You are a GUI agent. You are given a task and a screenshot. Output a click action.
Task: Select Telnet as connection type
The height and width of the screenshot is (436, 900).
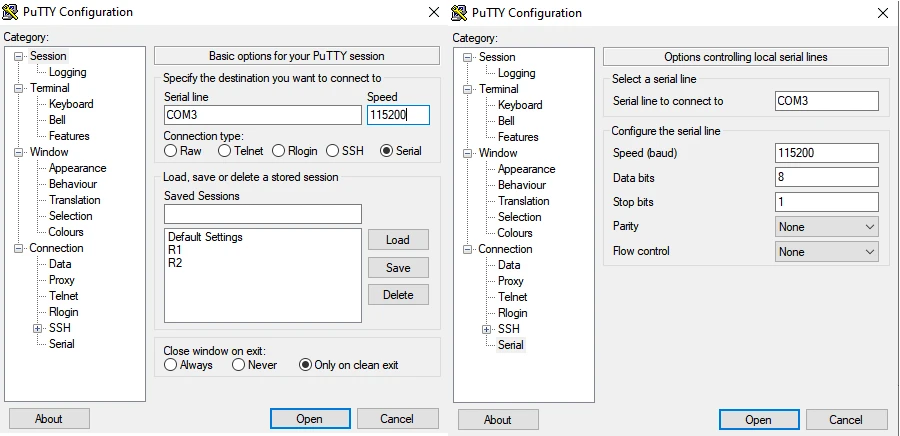click(225, 151)
